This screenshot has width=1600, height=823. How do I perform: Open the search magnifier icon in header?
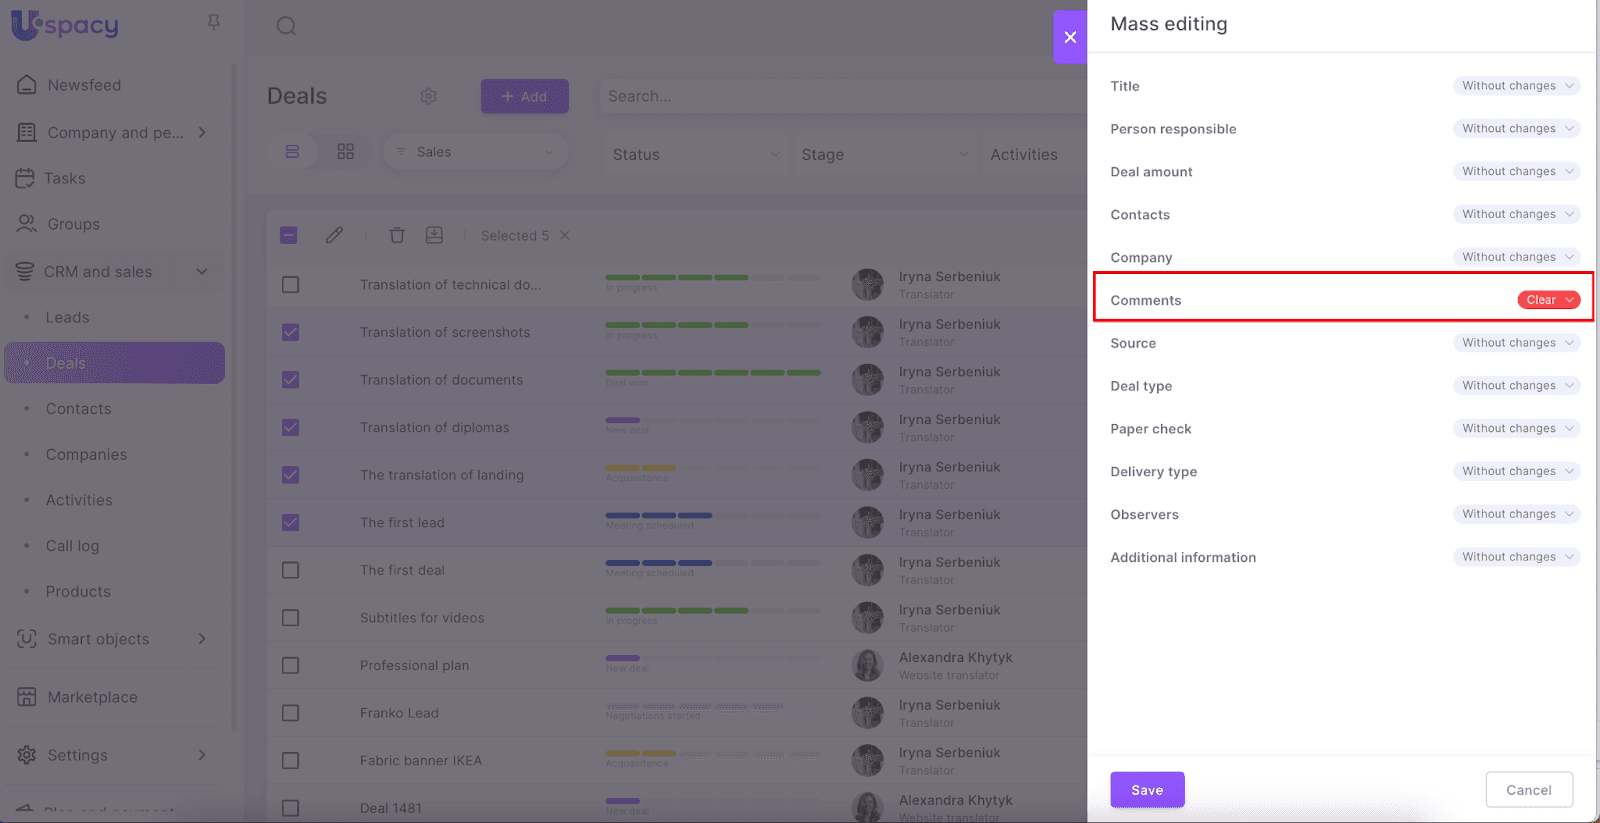(x=286, y=26)
